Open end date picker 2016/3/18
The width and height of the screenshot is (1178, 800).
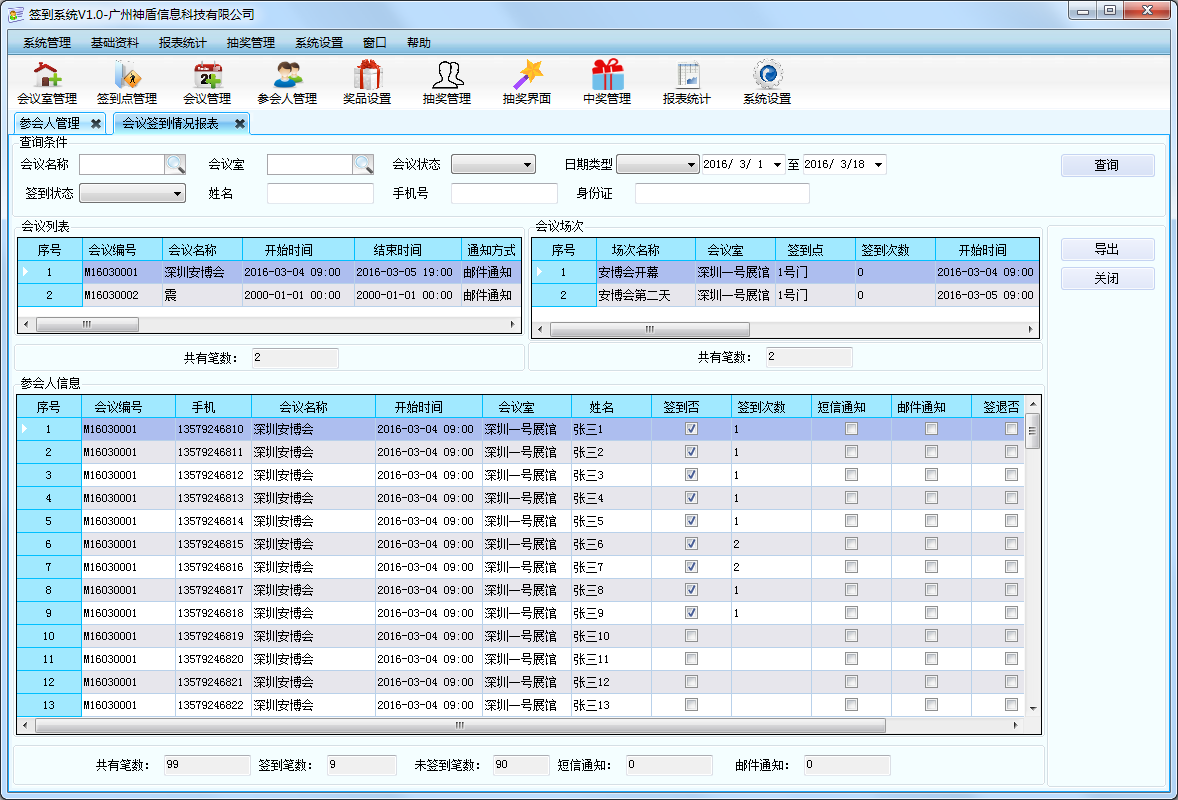point(878,165)
